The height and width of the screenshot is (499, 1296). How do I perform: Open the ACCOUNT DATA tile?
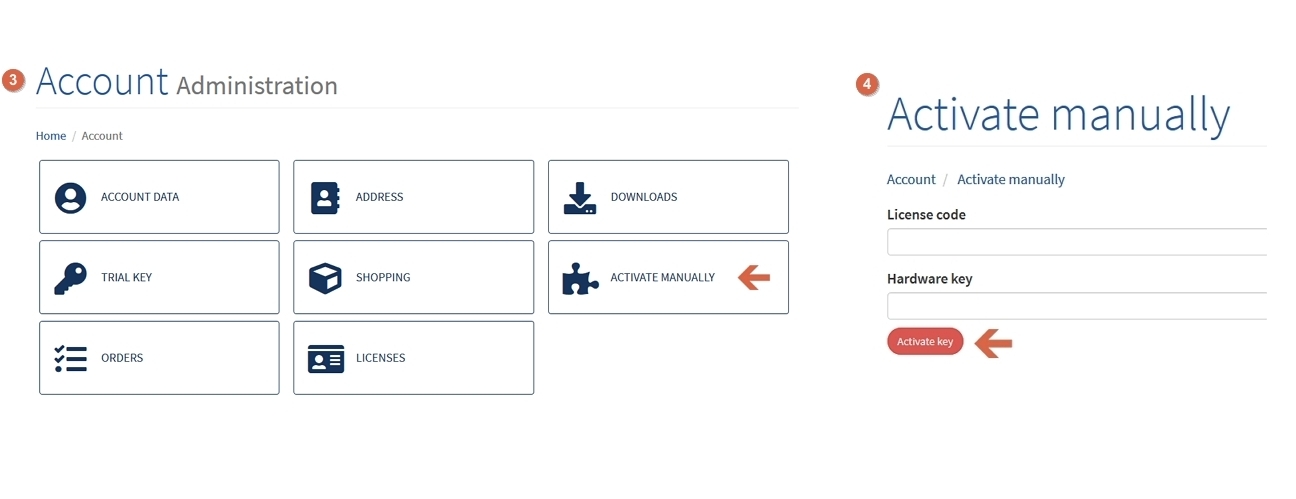click(159, 197)
